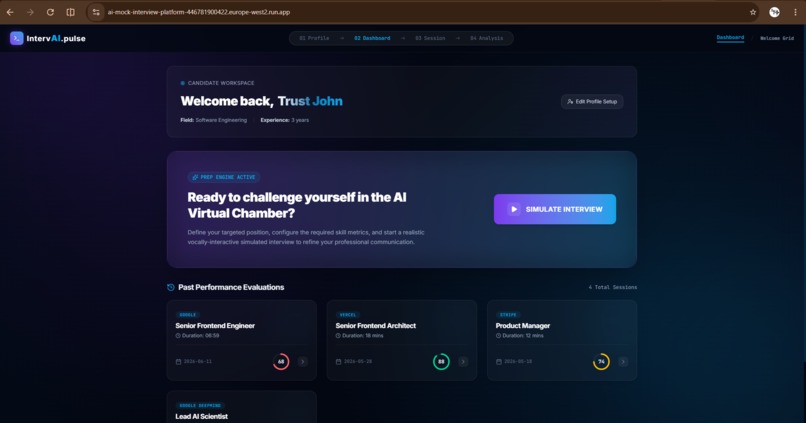Click the browser address bar URL
Screen dimensions: 806x423
[x=199, y=12]
